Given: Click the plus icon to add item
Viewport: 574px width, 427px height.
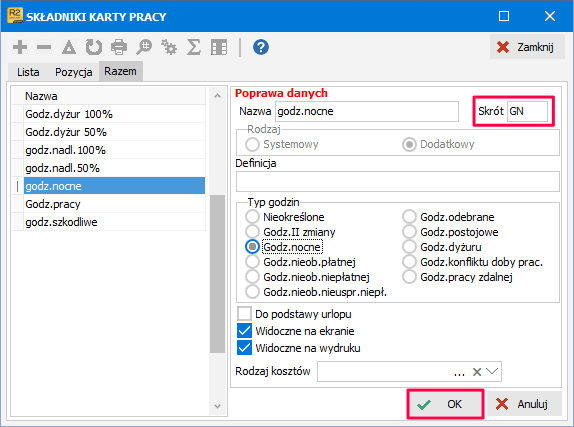Looking at the screenshot, I should pyautogui.click(x=20, y=47).
